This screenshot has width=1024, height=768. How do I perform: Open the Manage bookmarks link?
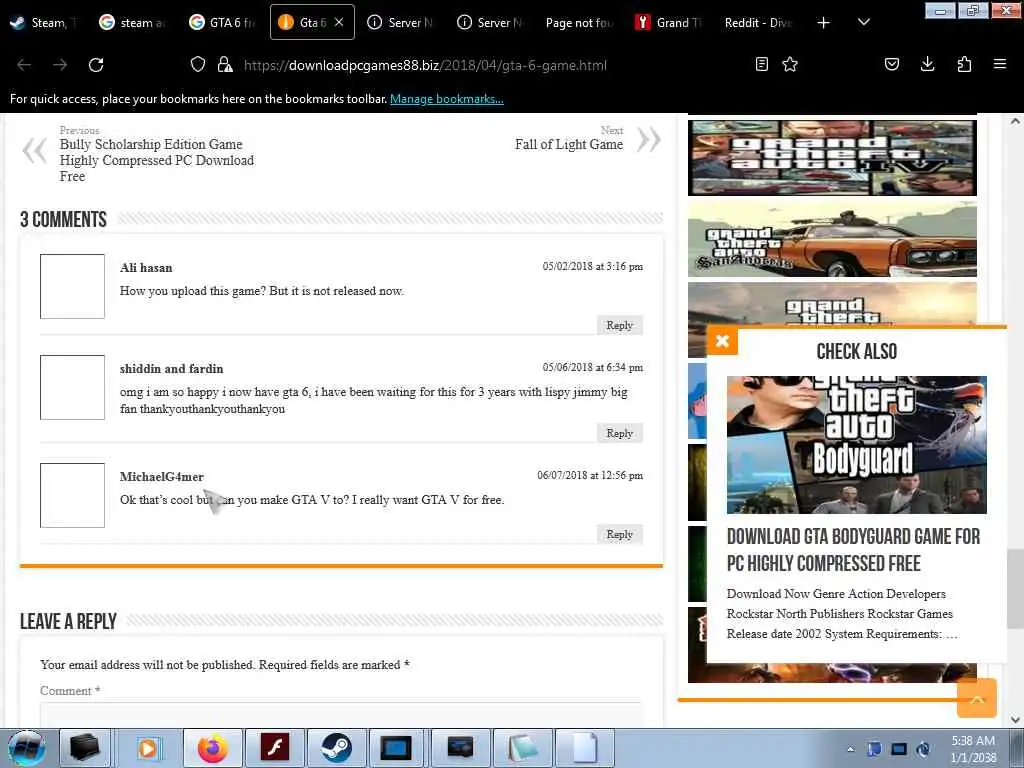tap(447, 99)
